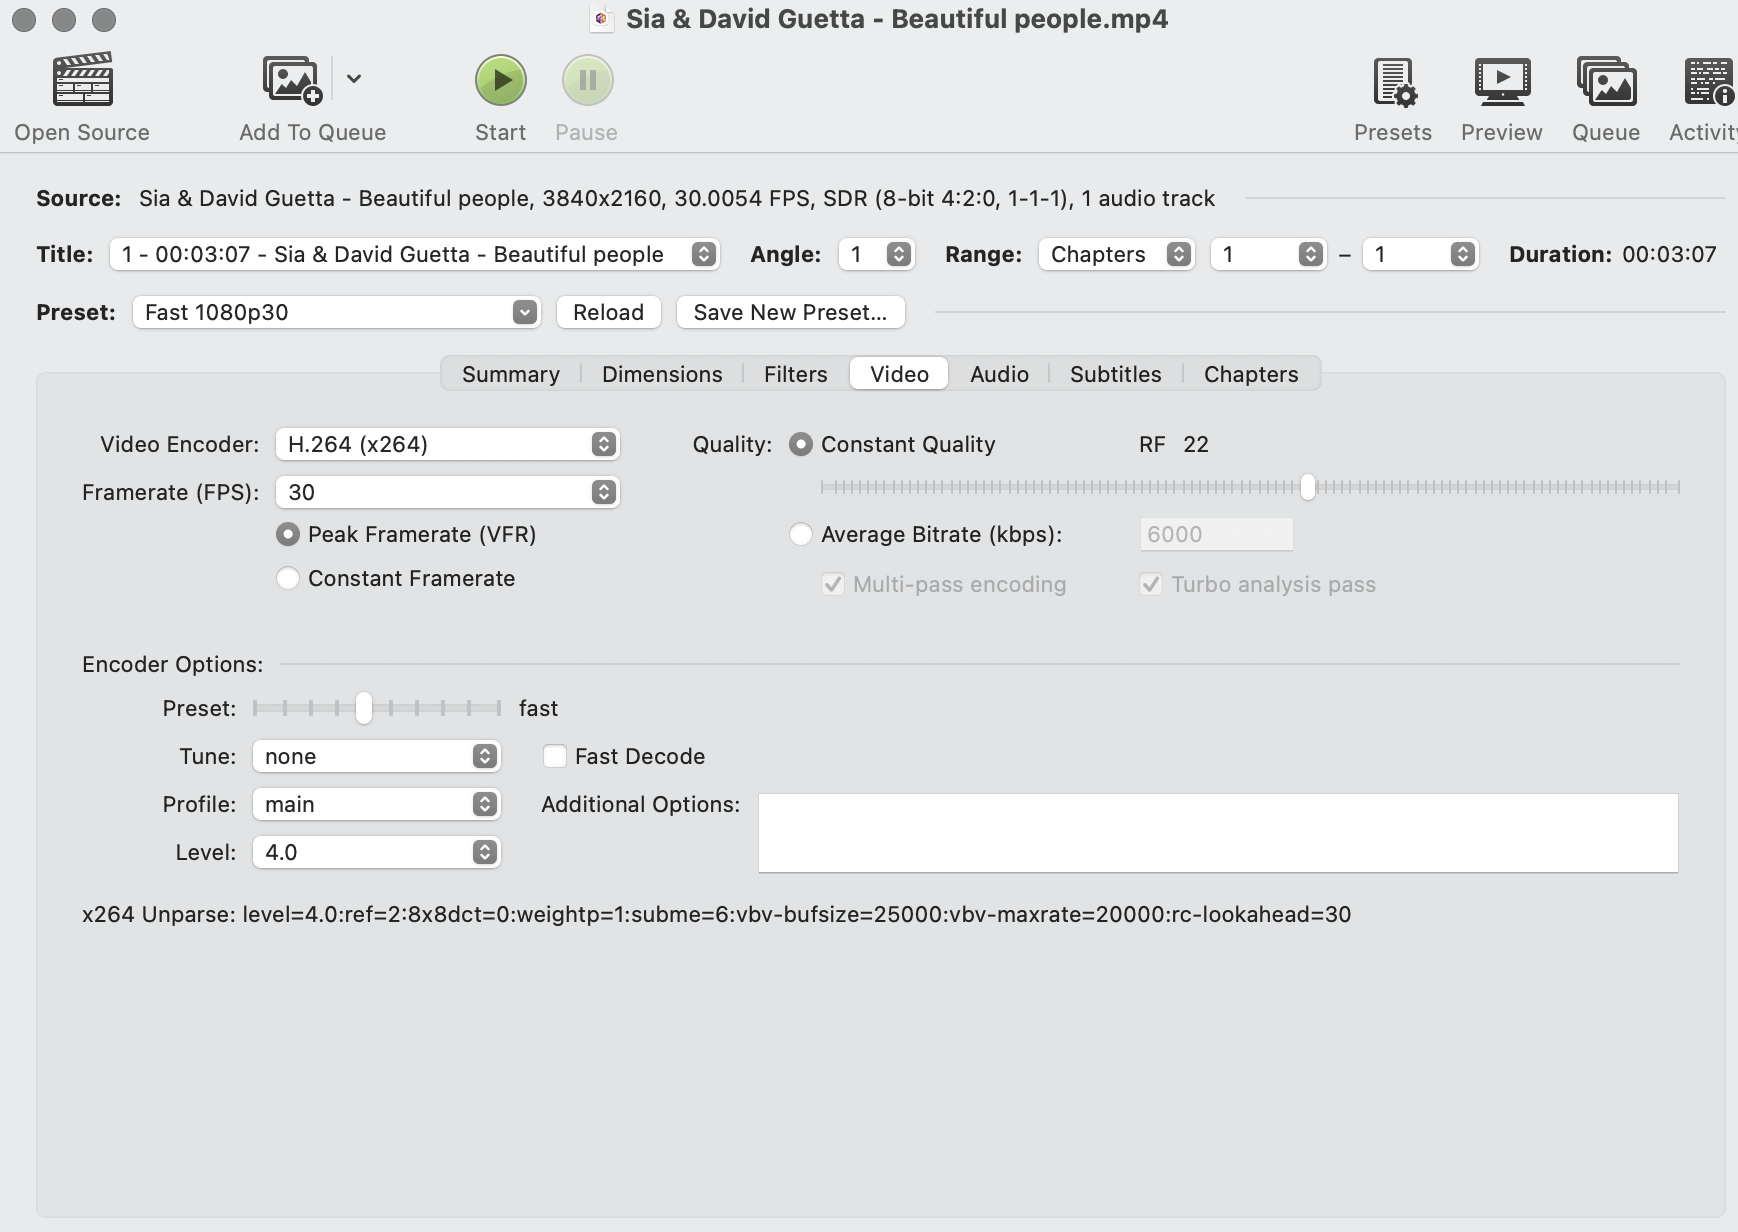Viewport: 1738px width, 1232px height.
Task: Click the Open Source clapperboard icon
Action: pyautogui.click(x=82, y=80)
